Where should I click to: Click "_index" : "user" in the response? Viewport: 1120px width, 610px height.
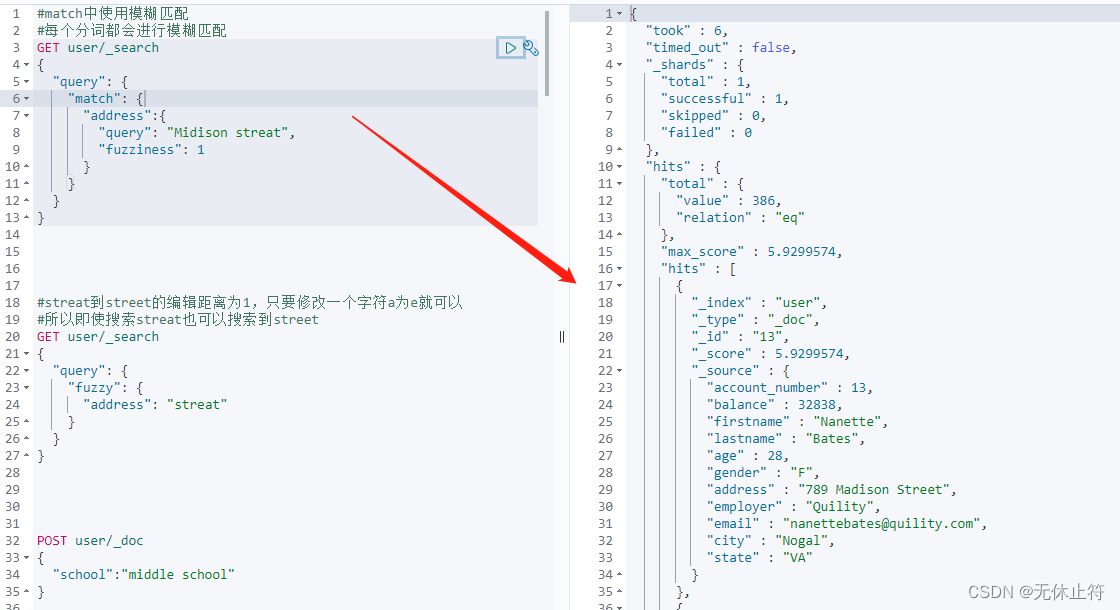[759, 303]
